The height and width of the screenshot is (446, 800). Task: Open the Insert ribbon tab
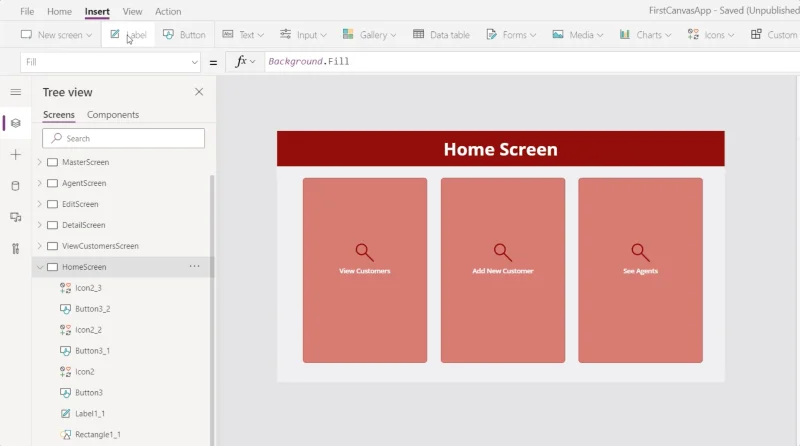(97, 11)
